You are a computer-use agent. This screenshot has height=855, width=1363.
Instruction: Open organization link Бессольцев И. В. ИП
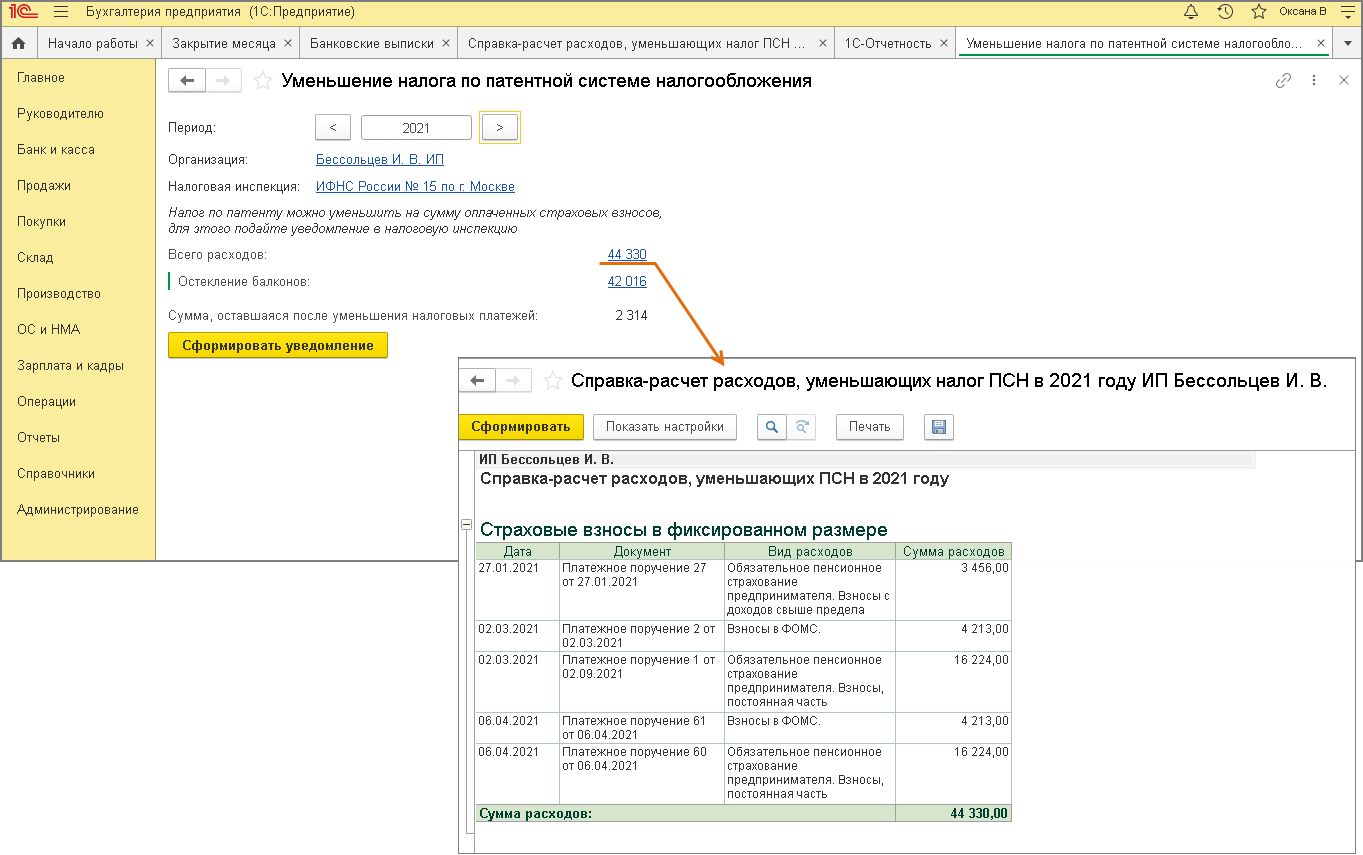tap(380, 159)
